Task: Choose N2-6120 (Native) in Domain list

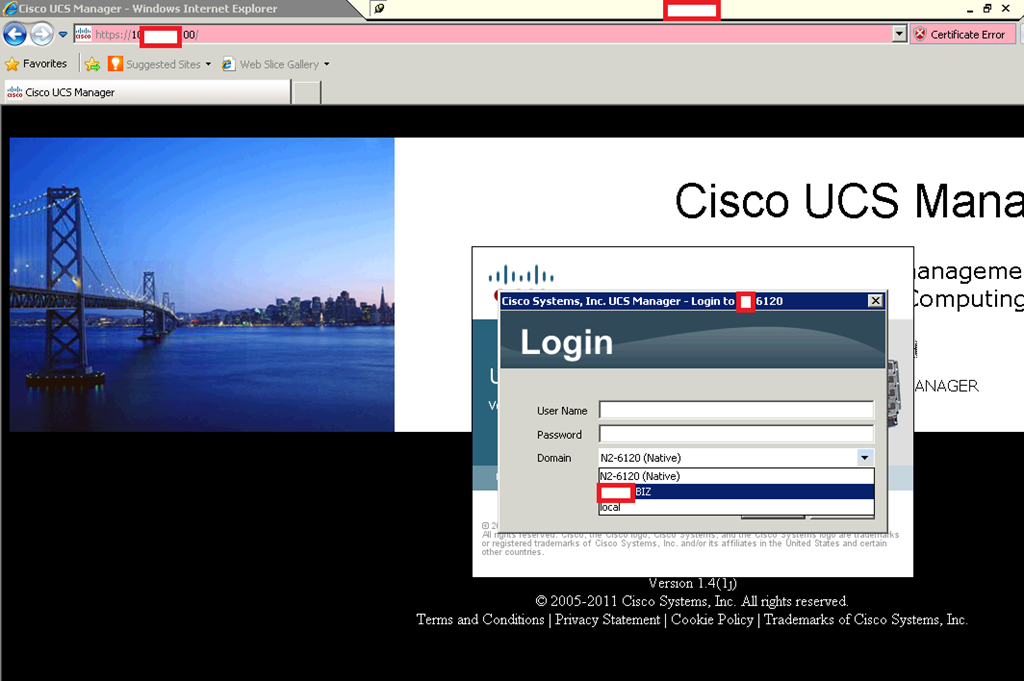Action: coord(736,476)
